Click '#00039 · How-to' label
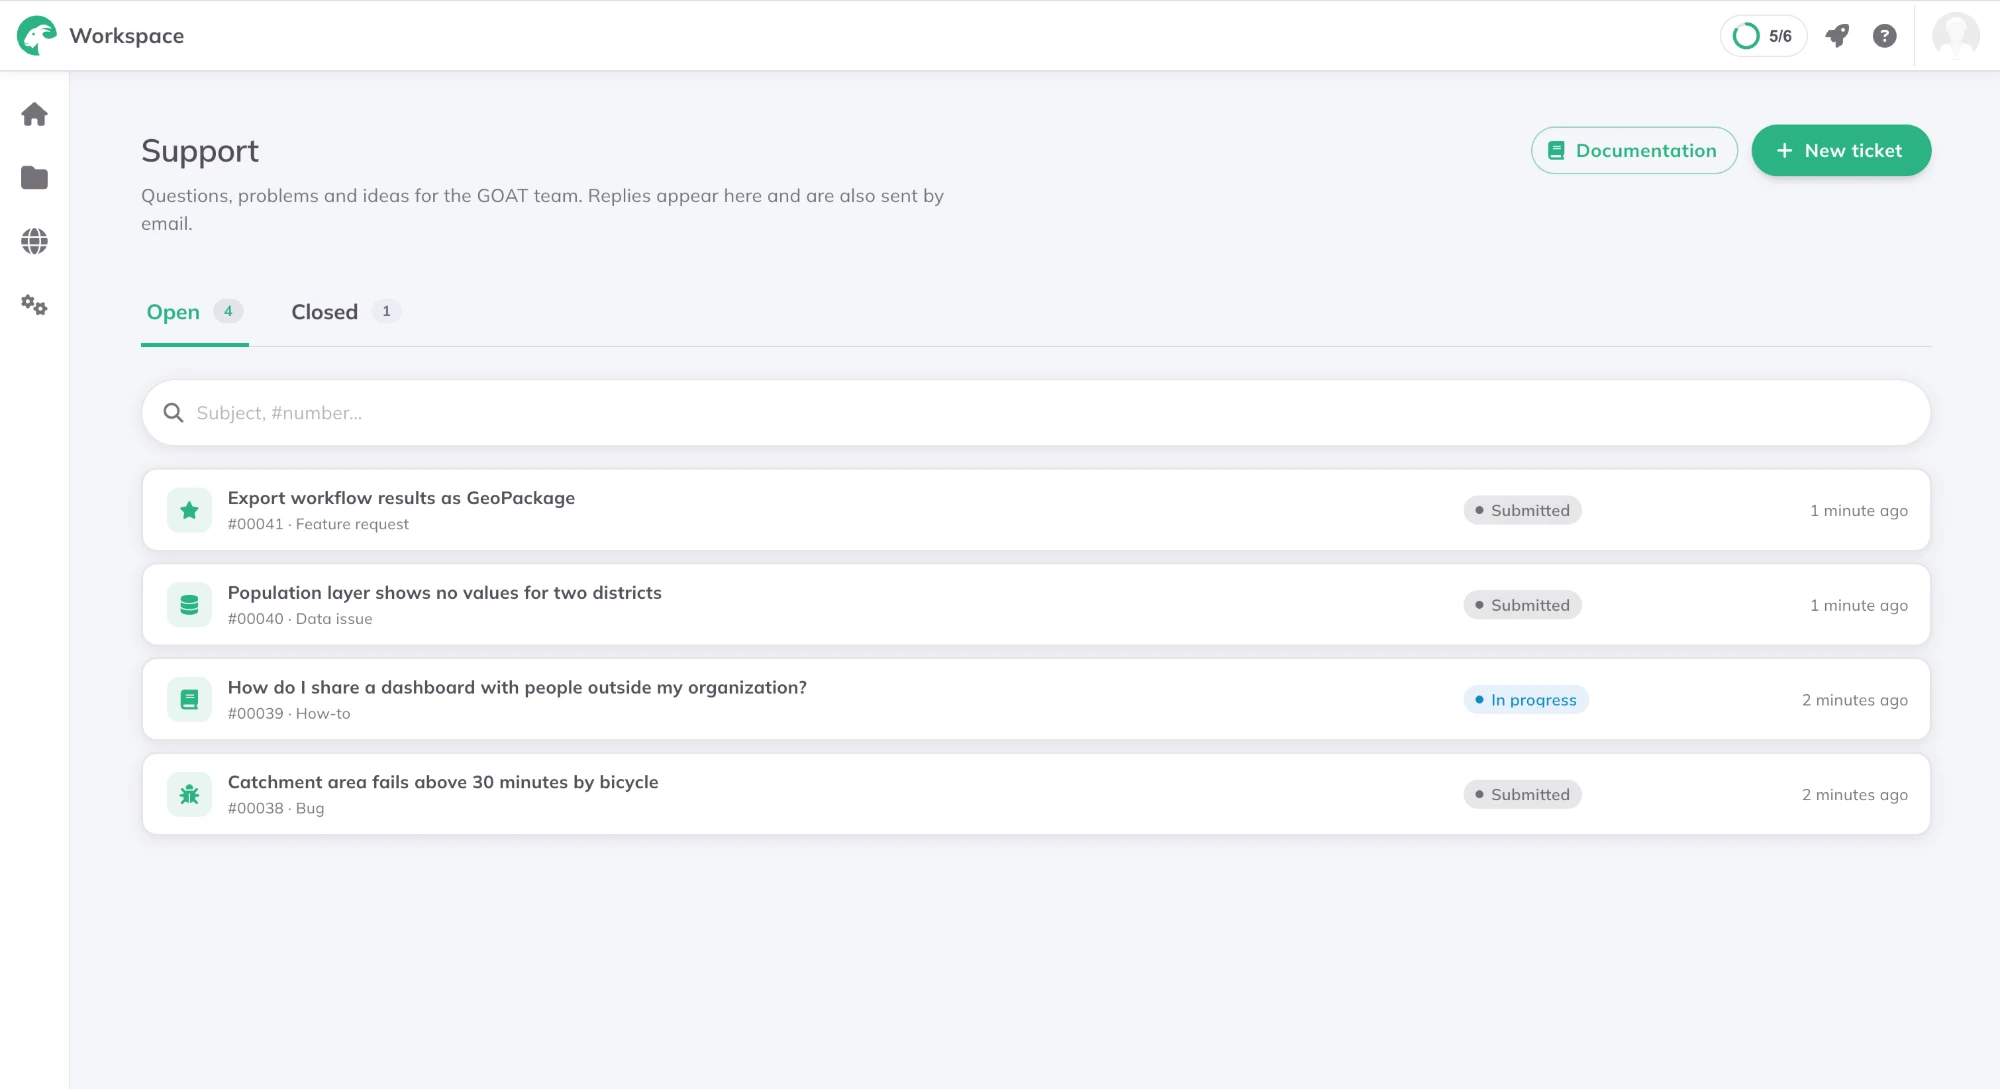 click(x=289, y=714)
